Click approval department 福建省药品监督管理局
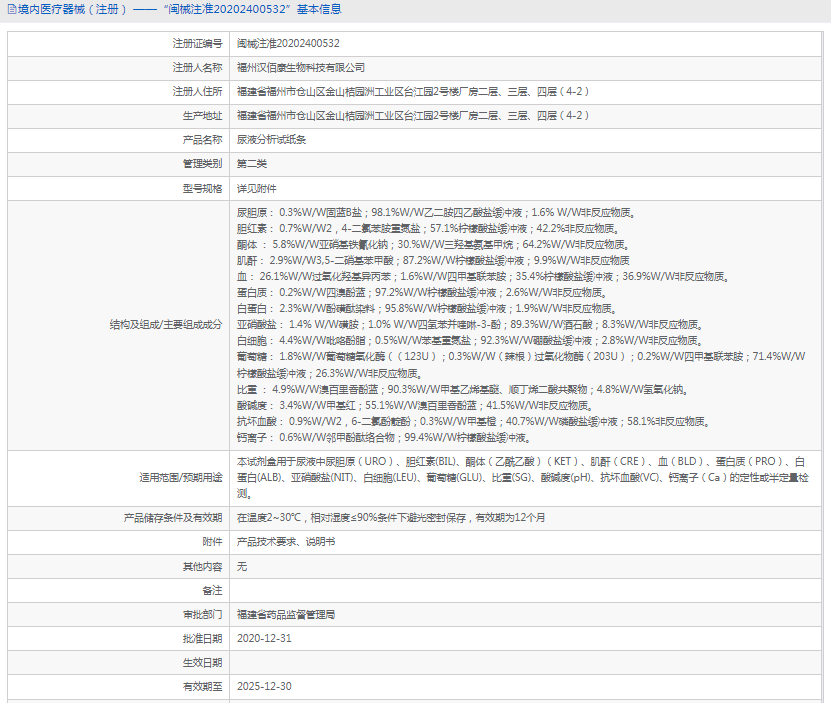The height and width of the screenshot is (703, 831). (286, 614)
